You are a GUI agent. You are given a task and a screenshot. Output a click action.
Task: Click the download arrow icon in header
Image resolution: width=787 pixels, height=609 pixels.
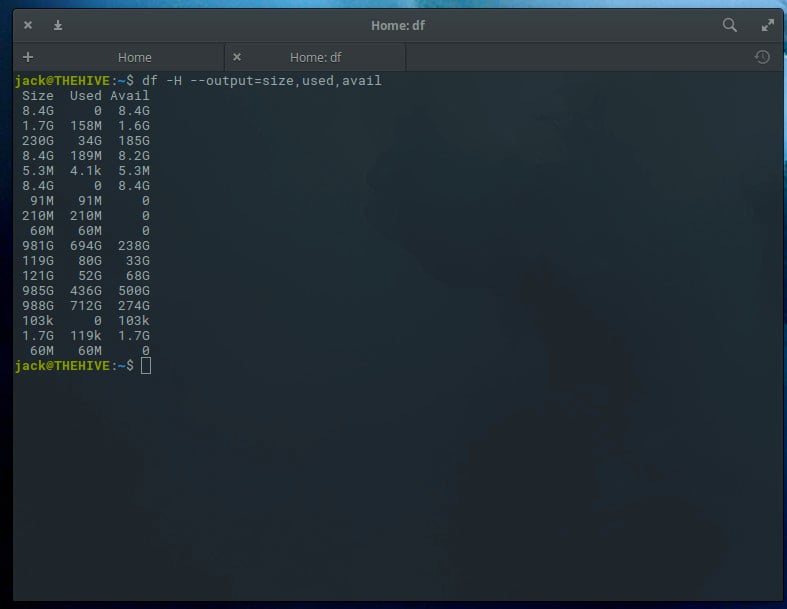[x=58, y=25]
